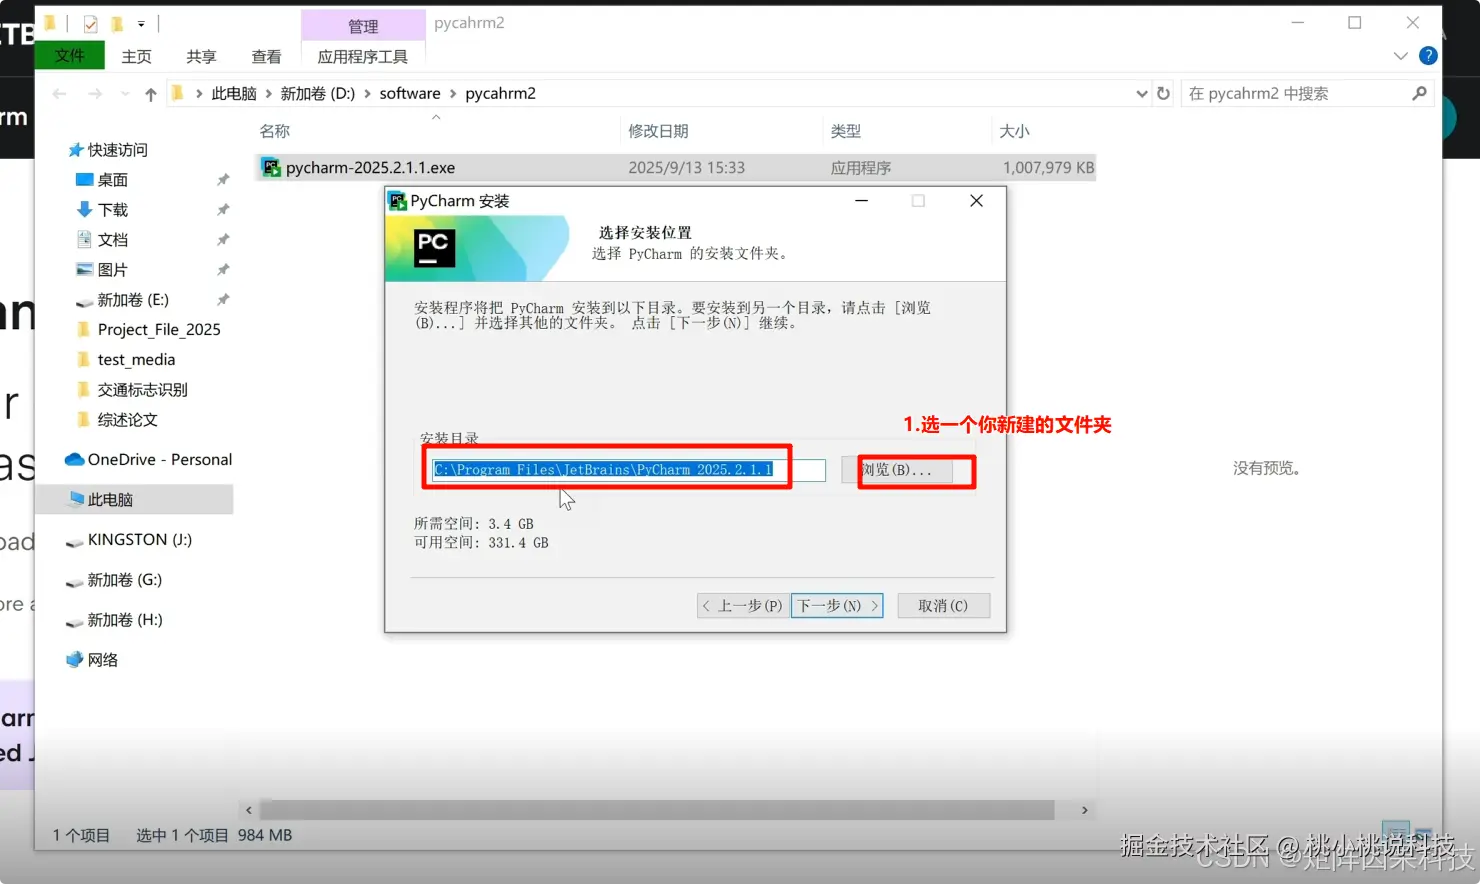The width and height of the screenshot is (1480, 884).
Task: Click 新加卷 (D:) breadcrumb segment
Action: (317, 94)
